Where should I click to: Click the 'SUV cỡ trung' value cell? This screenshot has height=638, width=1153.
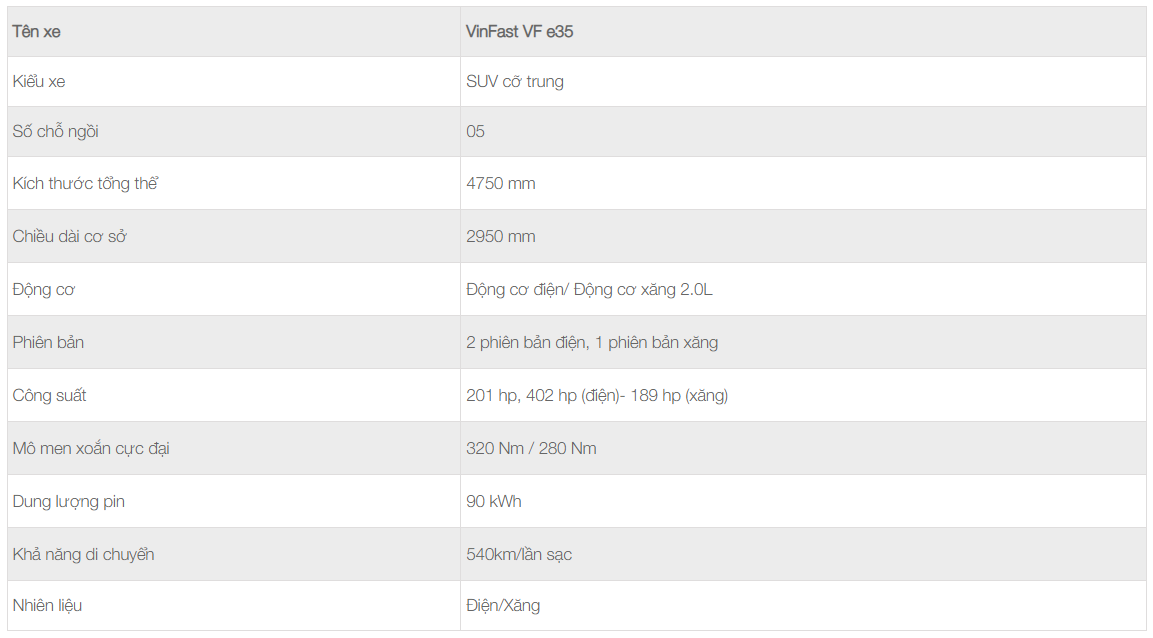point(515,82)
